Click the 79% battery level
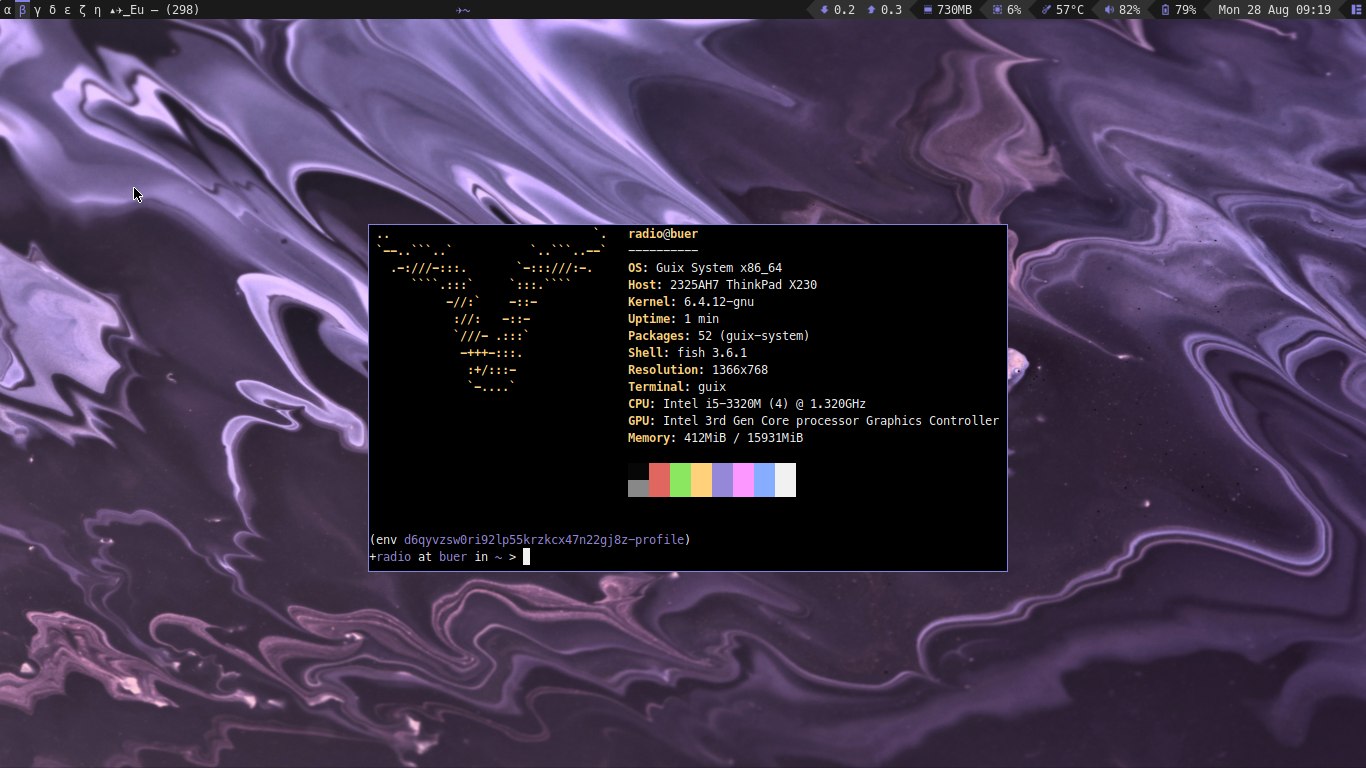This screenshot has height=768, width=1366. pos(1185,10)
